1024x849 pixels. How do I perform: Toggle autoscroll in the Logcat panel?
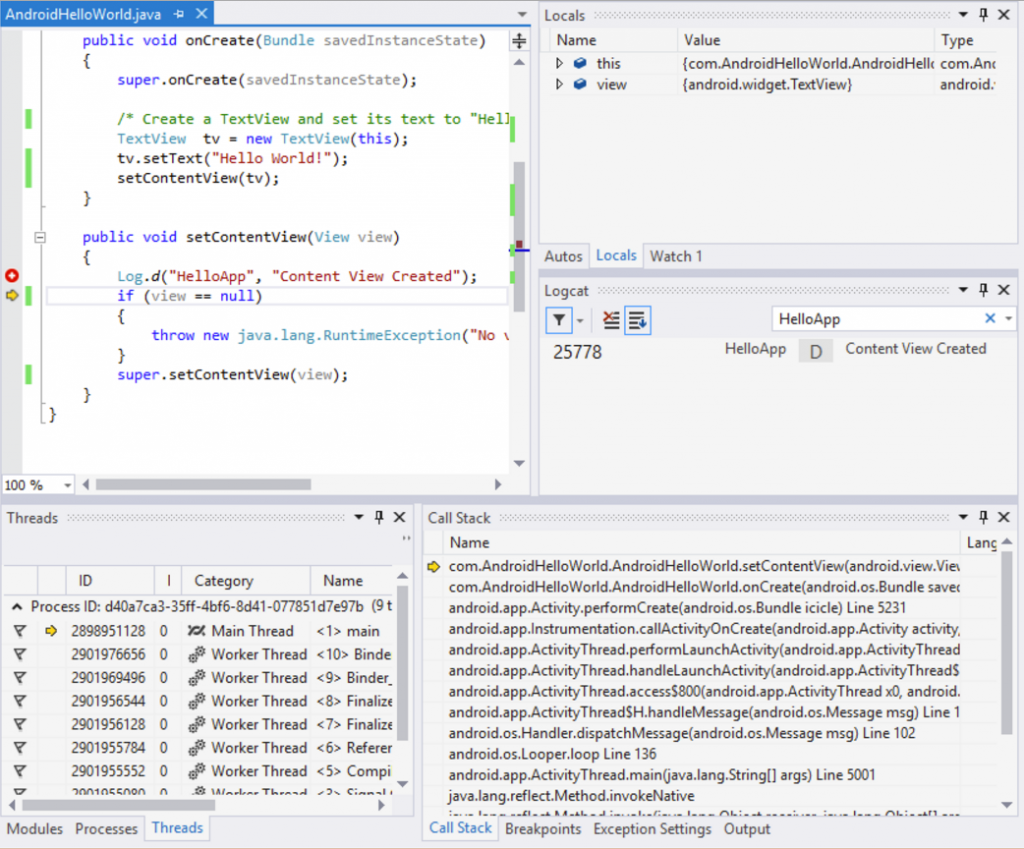pyautogui.click(x=637, y=320)
